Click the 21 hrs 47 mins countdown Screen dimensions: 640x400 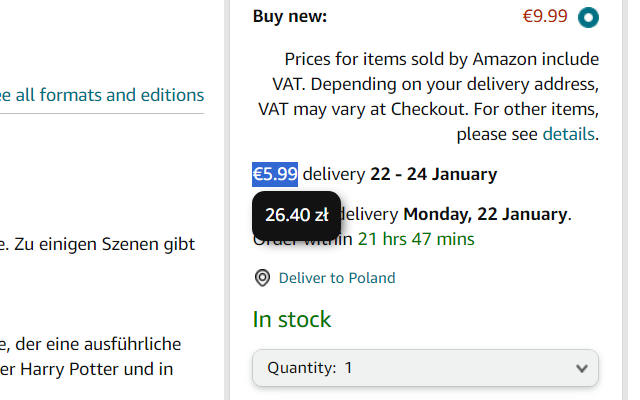[x=416, y=239]
